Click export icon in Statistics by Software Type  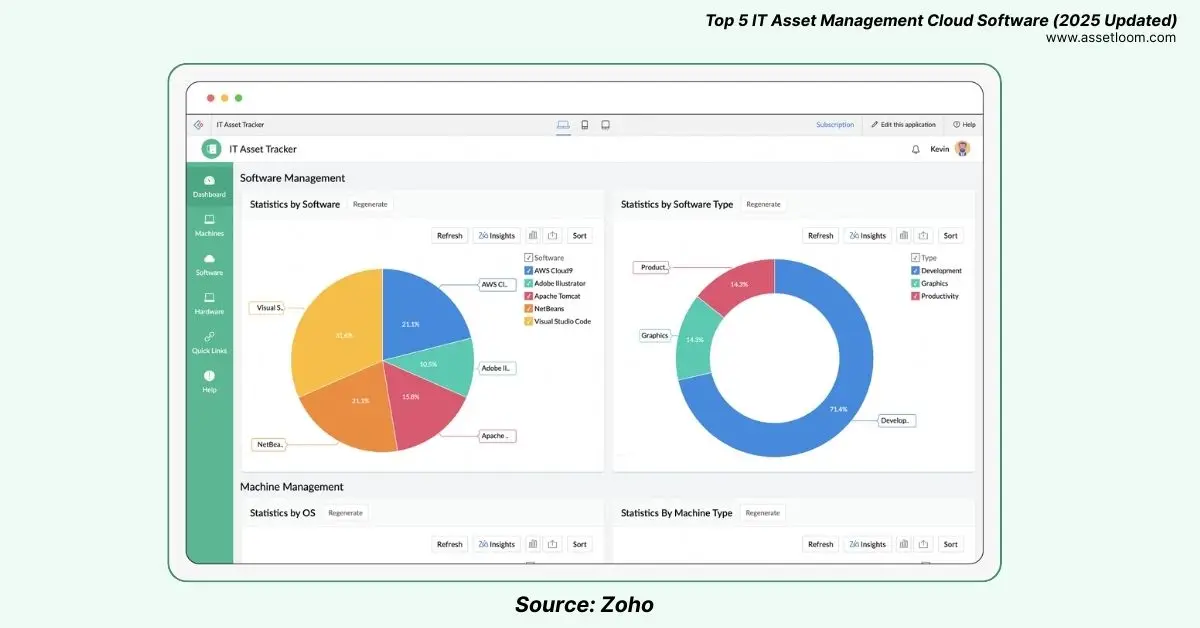pyautogui.click(x=924, y=236)
